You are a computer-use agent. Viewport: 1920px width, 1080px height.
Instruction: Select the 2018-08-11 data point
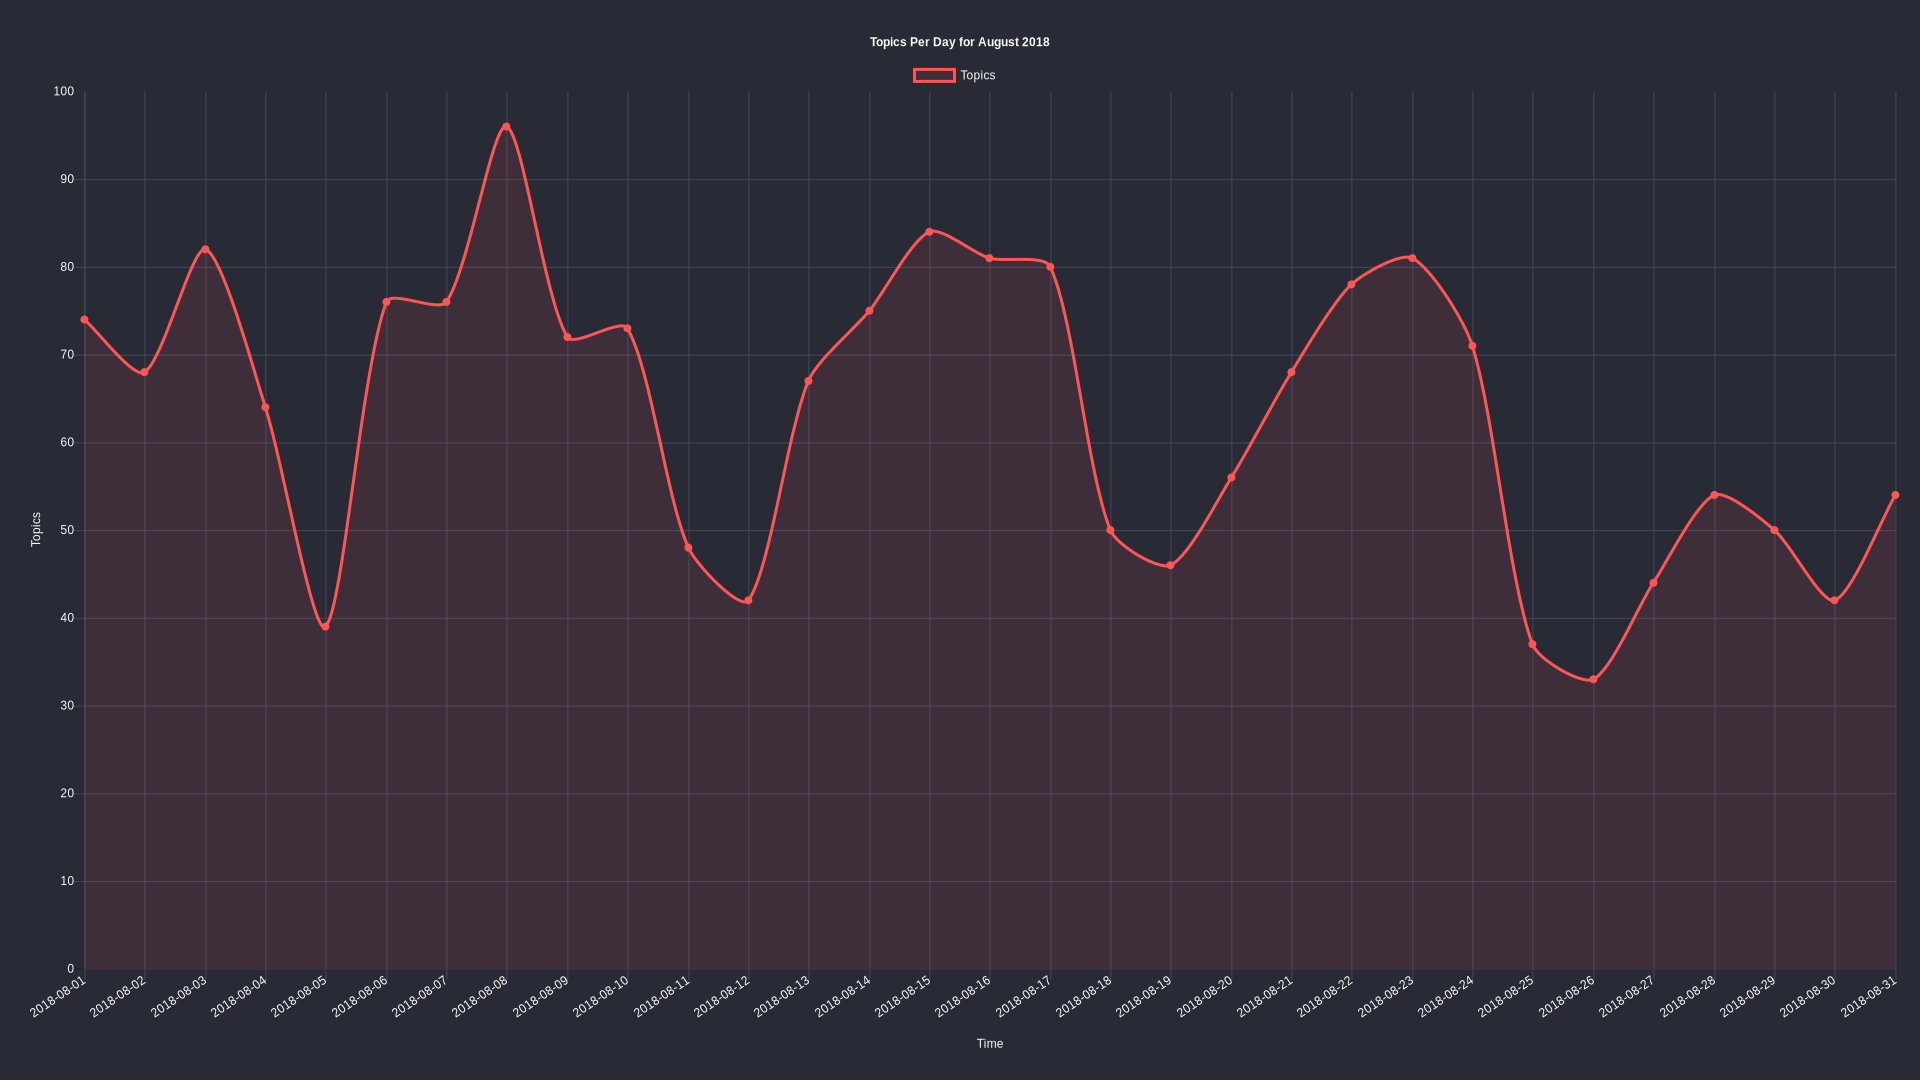688,548
